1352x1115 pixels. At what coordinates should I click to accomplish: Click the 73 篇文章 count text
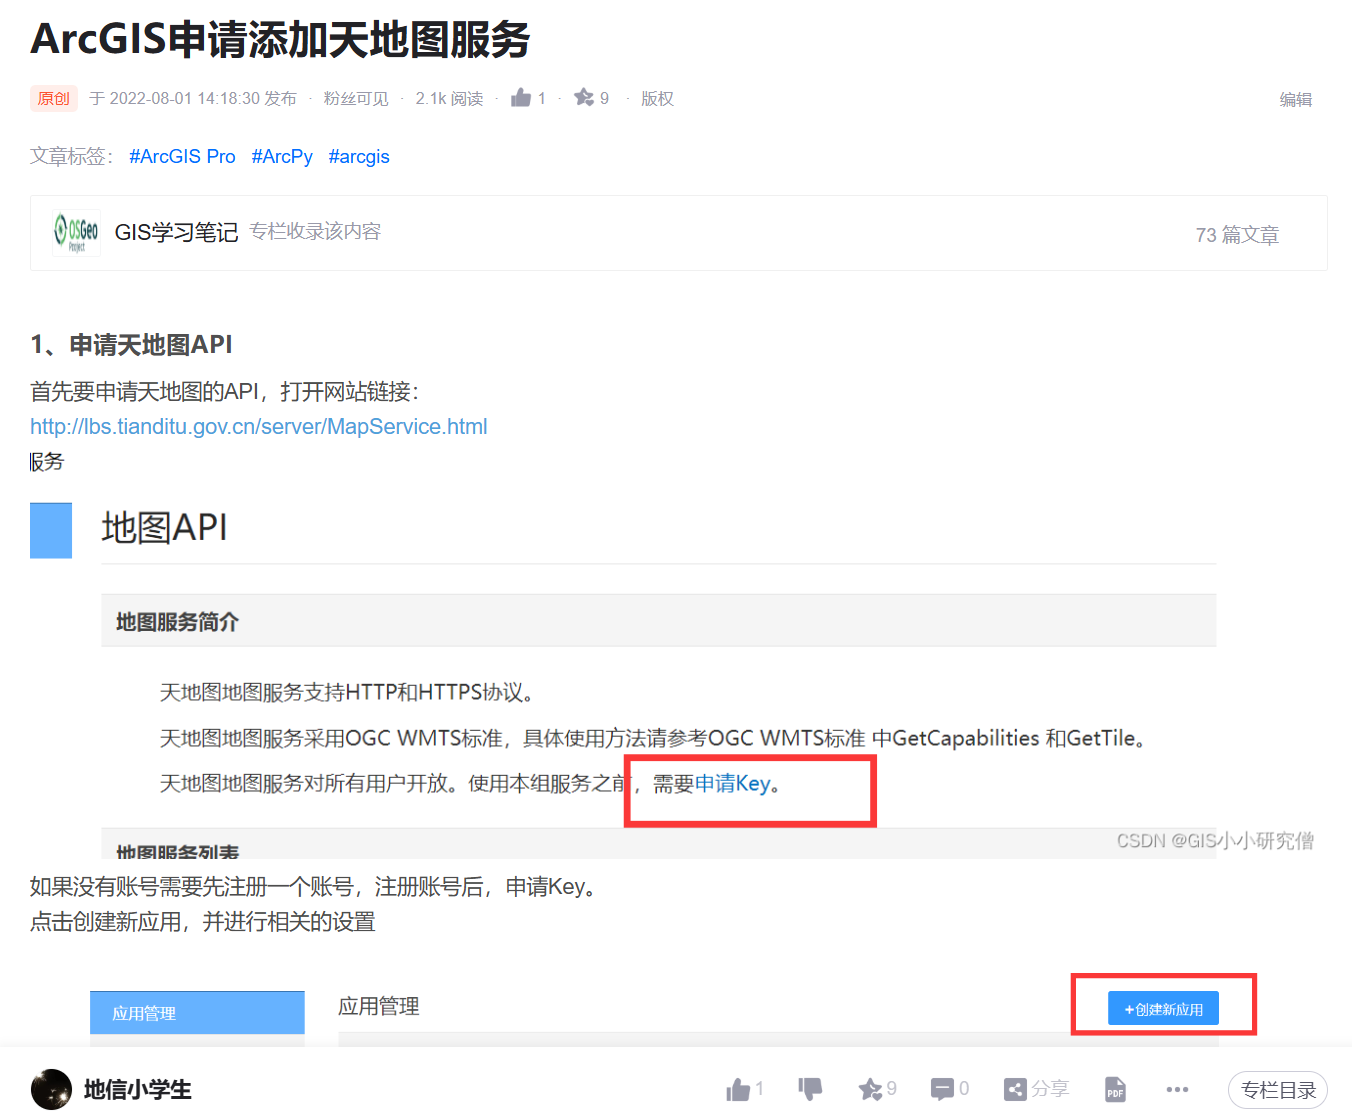[1238, 235]
